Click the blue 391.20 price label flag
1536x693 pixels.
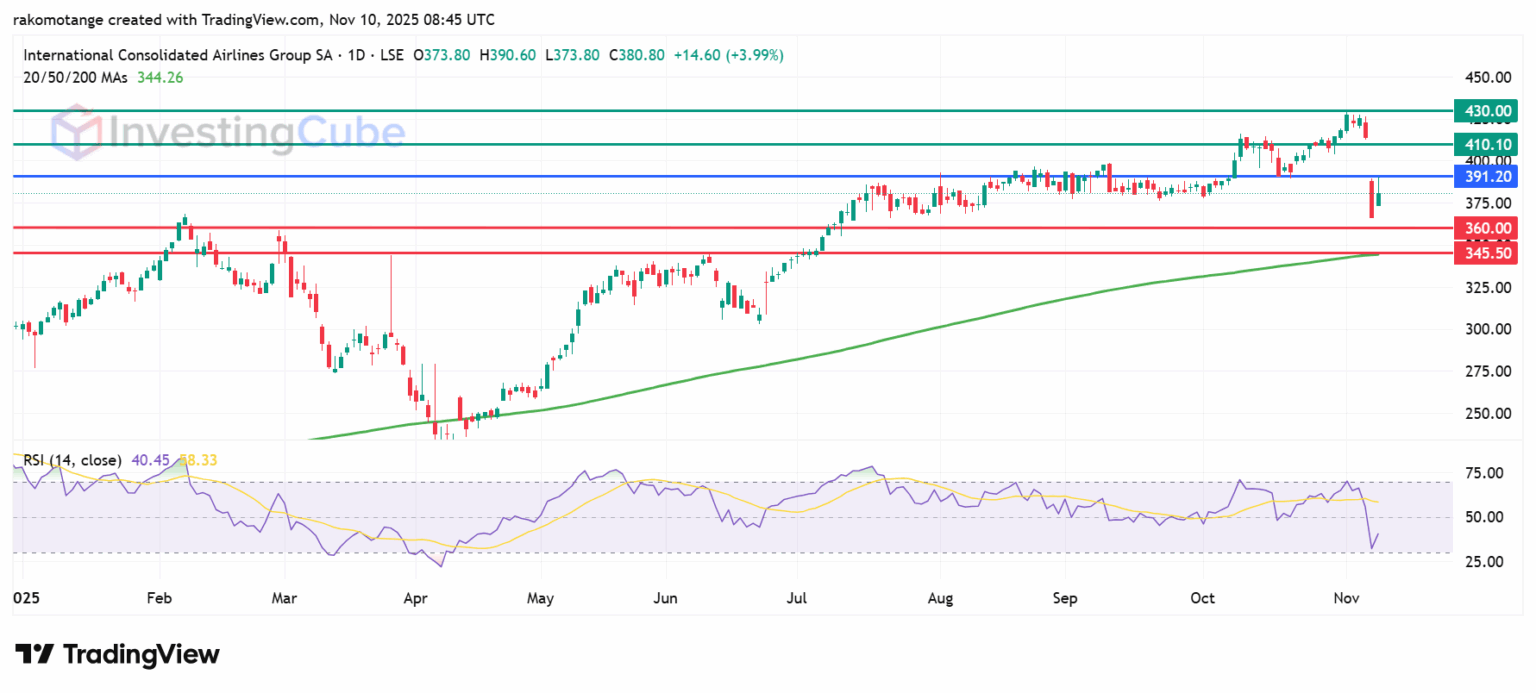(1487, 177)
